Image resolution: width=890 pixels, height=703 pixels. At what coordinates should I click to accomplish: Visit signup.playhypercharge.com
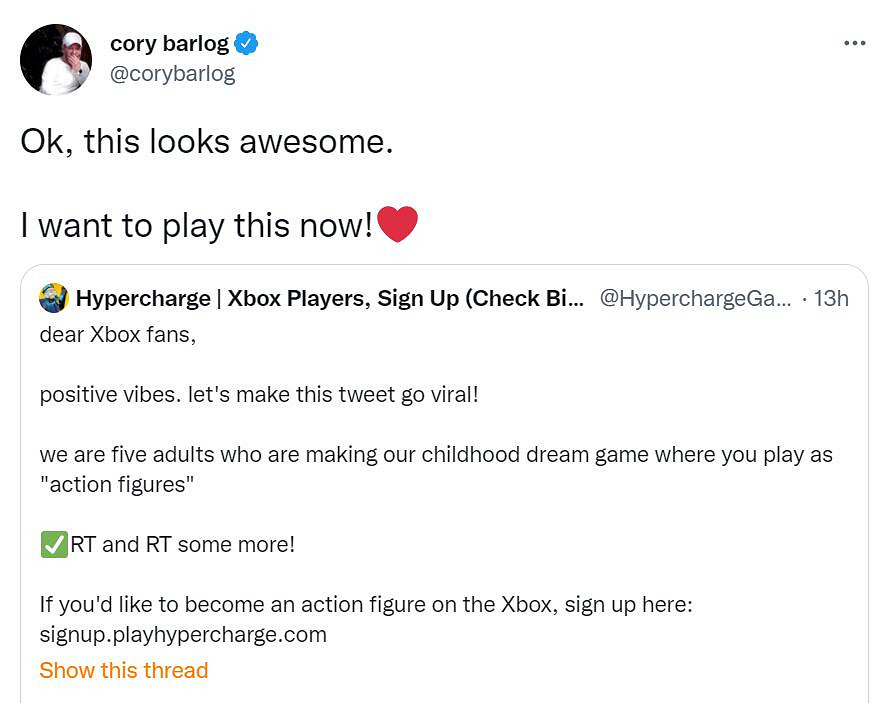[x=183, y=634]
